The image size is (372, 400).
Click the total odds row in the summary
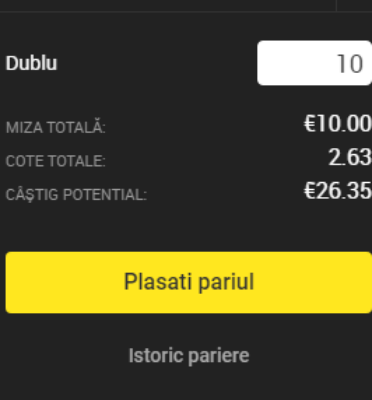point(189,158)
